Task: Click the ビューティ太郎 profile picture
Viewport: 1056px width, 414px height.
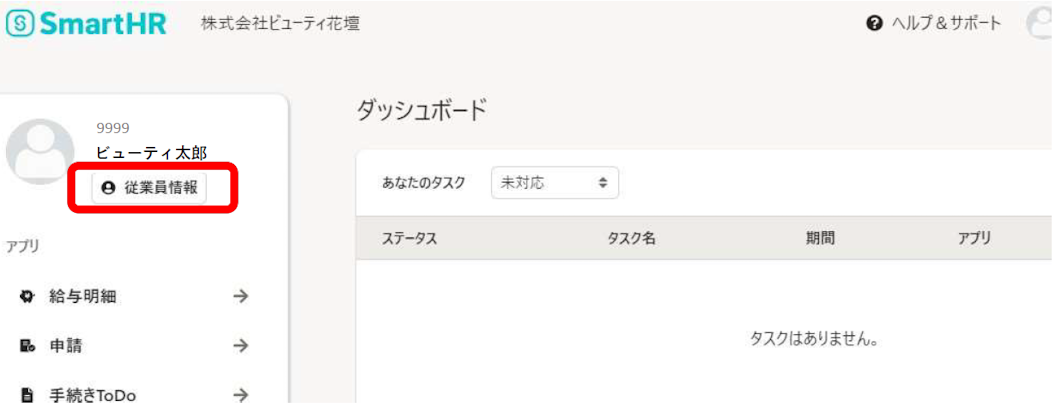Action: [x=40, y=151]
